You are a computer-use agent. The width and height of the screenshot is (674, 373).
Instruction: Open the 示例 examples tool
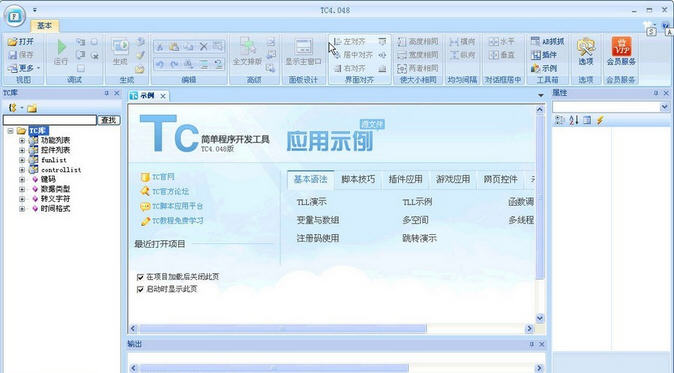click(544, 68)
